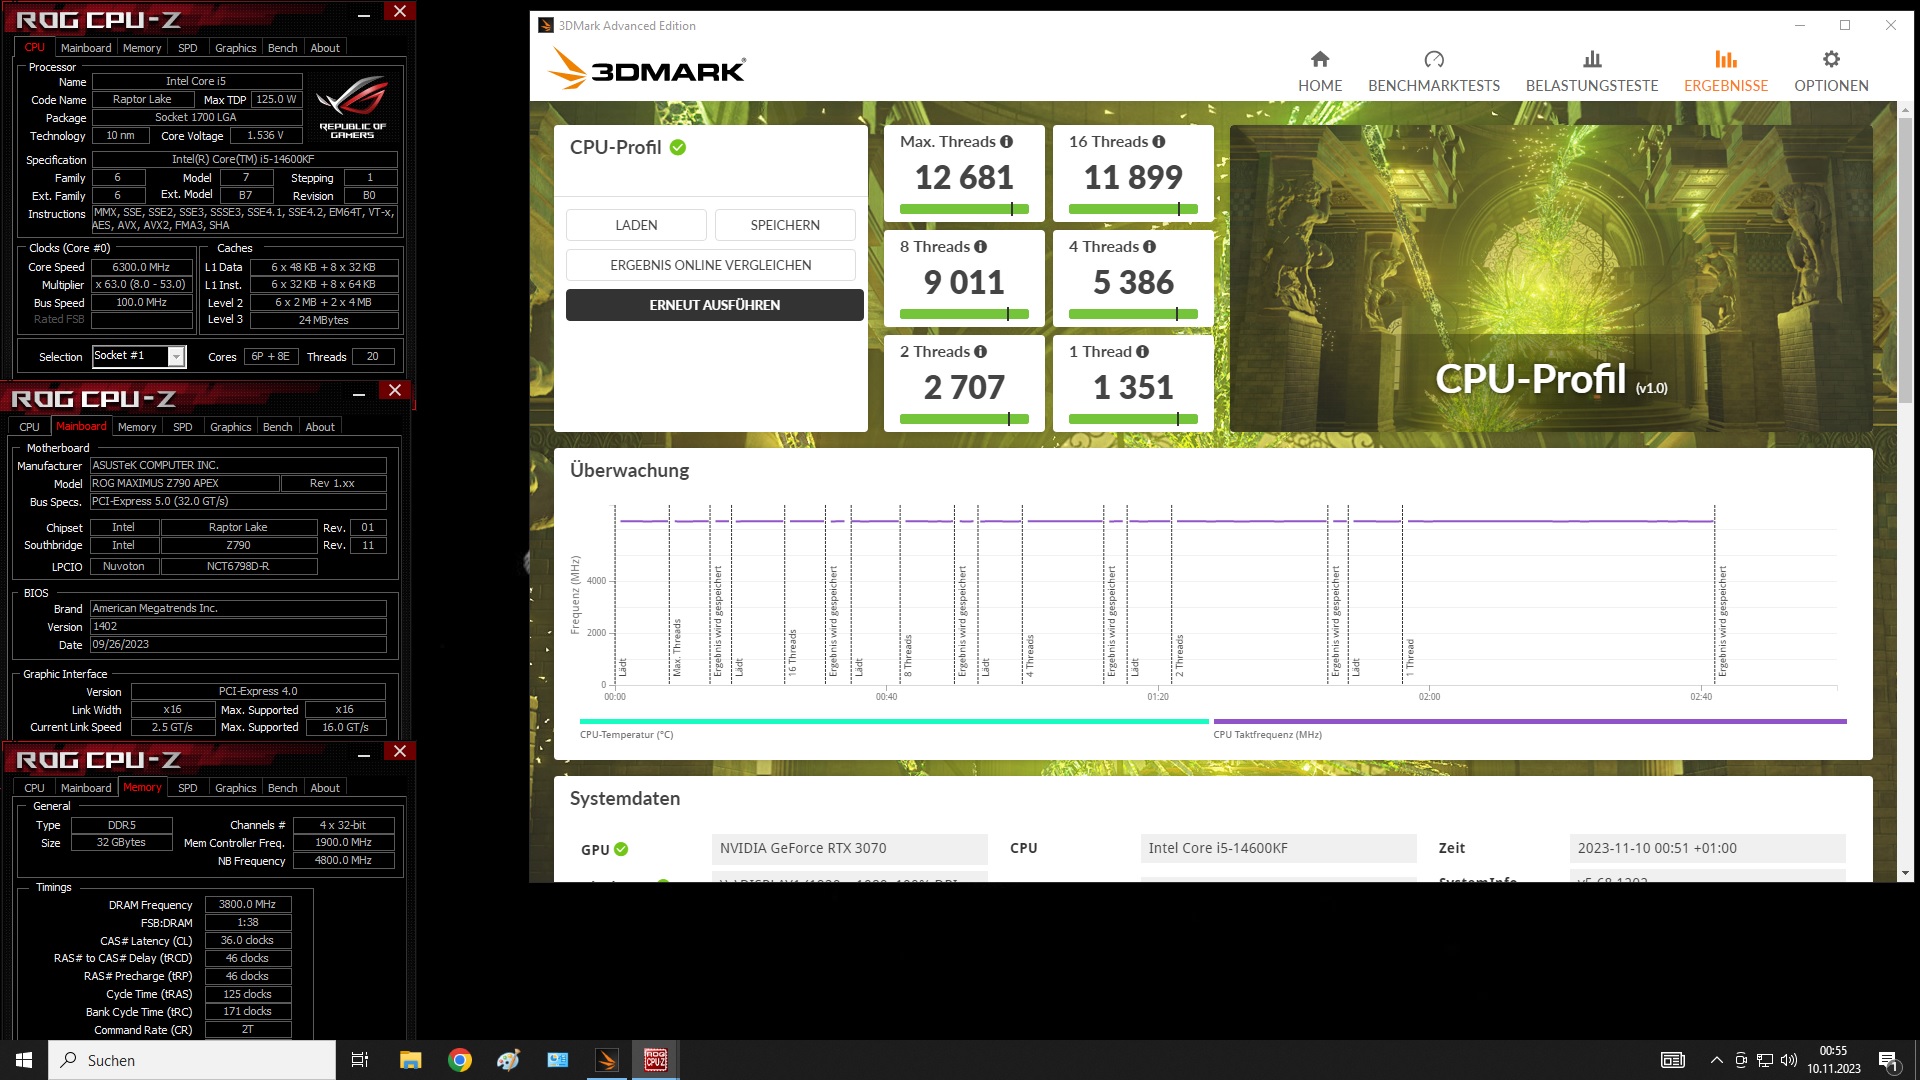
Task: Click info icon next to 16 Threads
Action: pos(1158,142)
